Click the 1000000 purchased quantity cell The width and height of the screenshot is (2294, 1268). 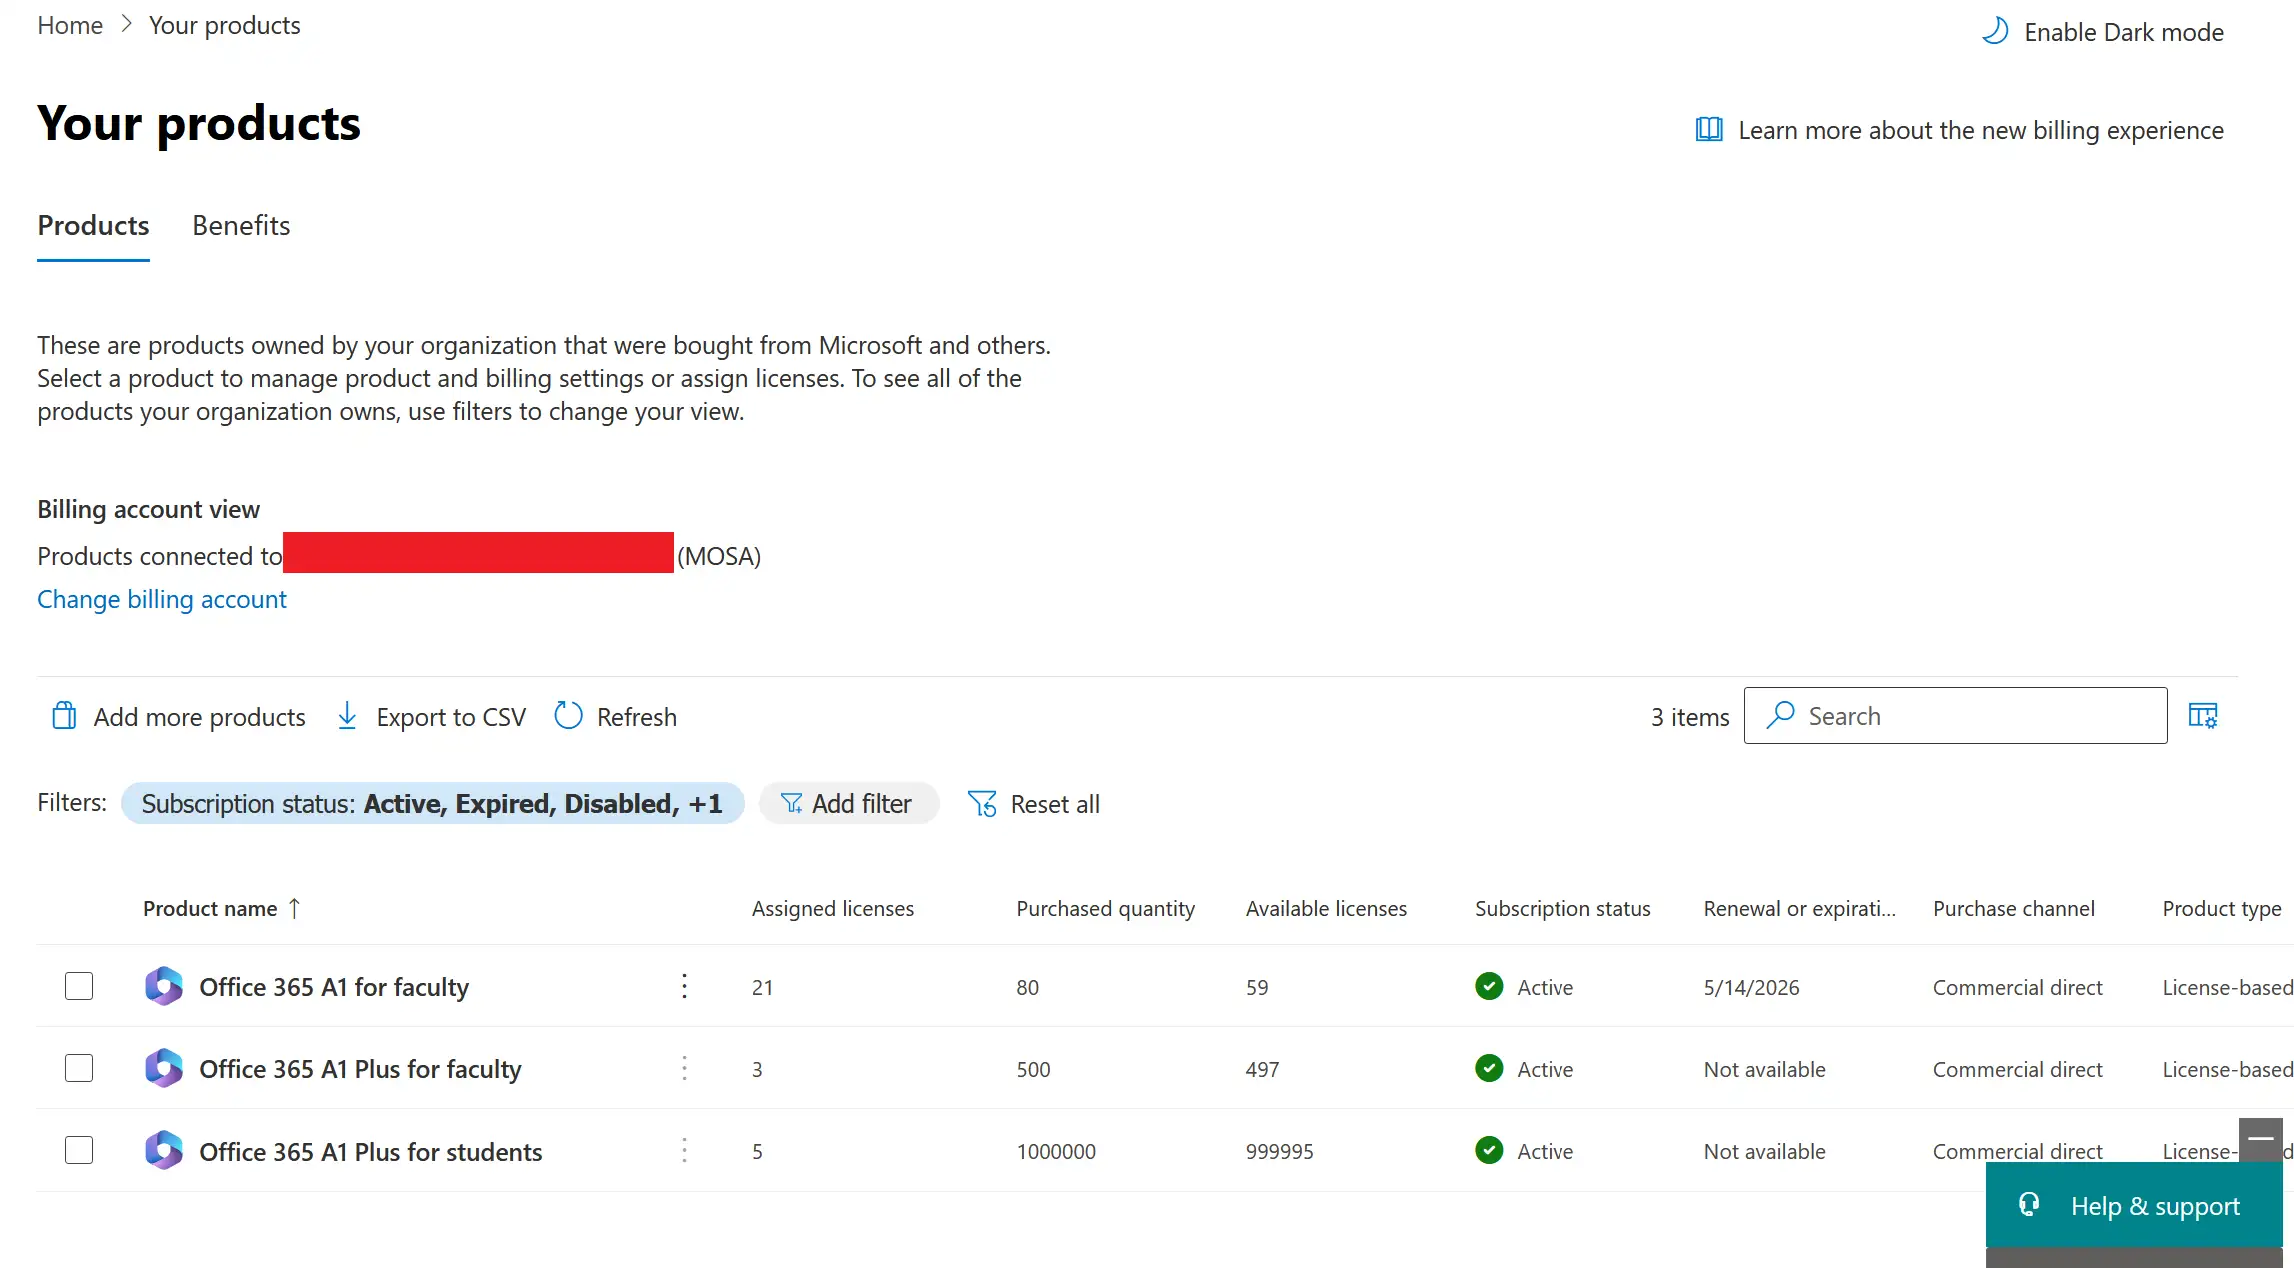pos(1056,1151)
